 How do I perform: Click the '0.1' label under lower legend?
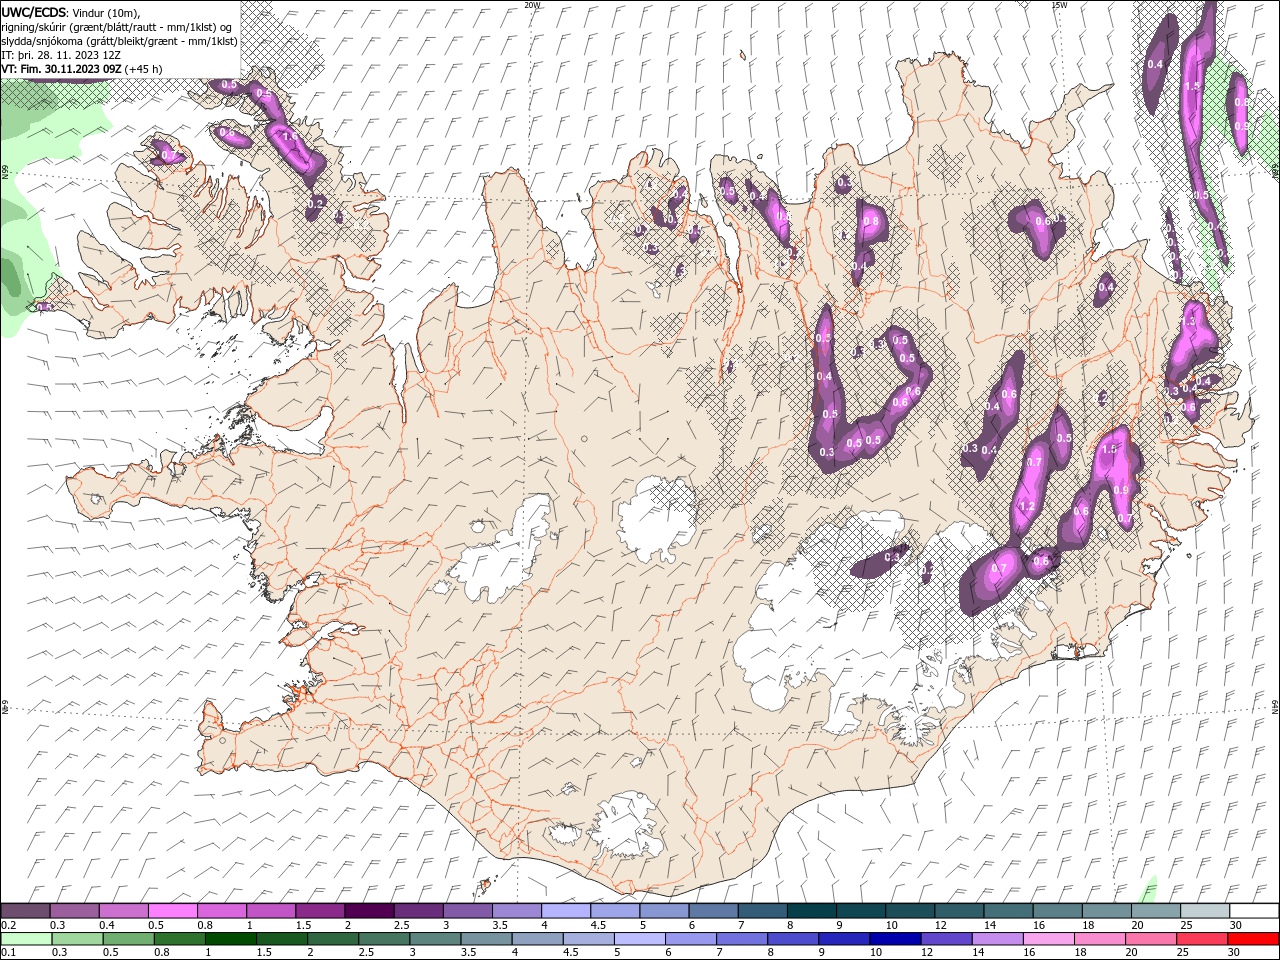(x=7, y=953)
